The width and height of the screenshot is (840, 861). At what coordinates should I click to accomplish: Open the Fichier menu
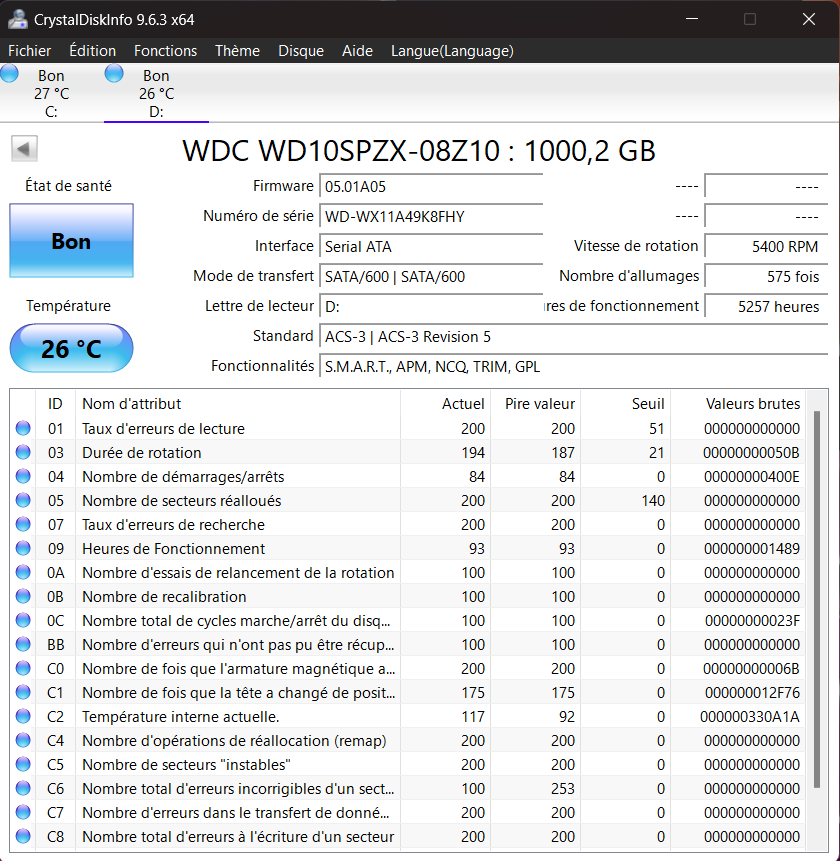click(30, 51)
